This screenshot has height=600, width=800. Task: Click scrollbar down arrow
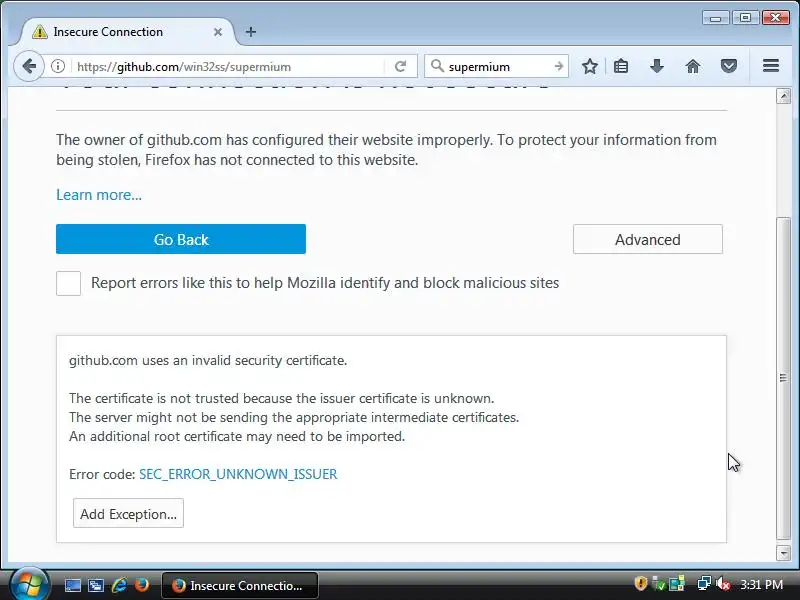coord(784,553)
